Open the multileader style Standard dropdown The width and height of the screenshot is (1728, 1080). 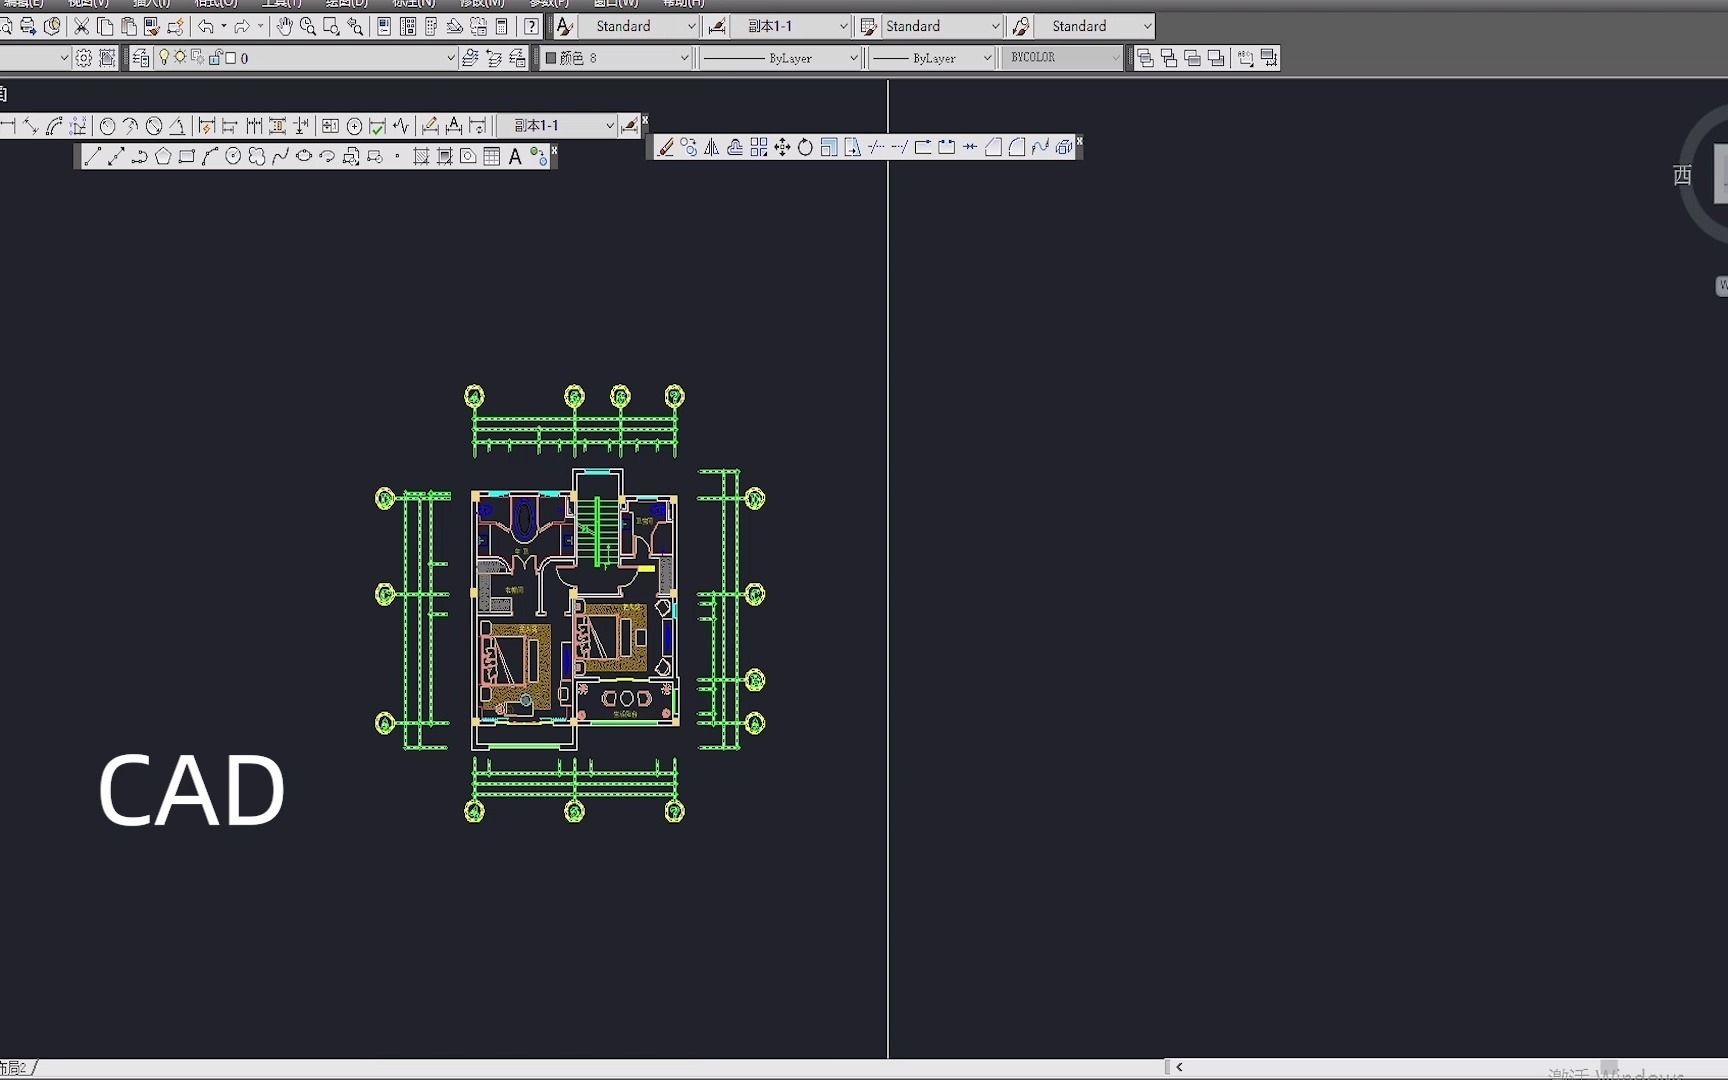point(1146,27)
